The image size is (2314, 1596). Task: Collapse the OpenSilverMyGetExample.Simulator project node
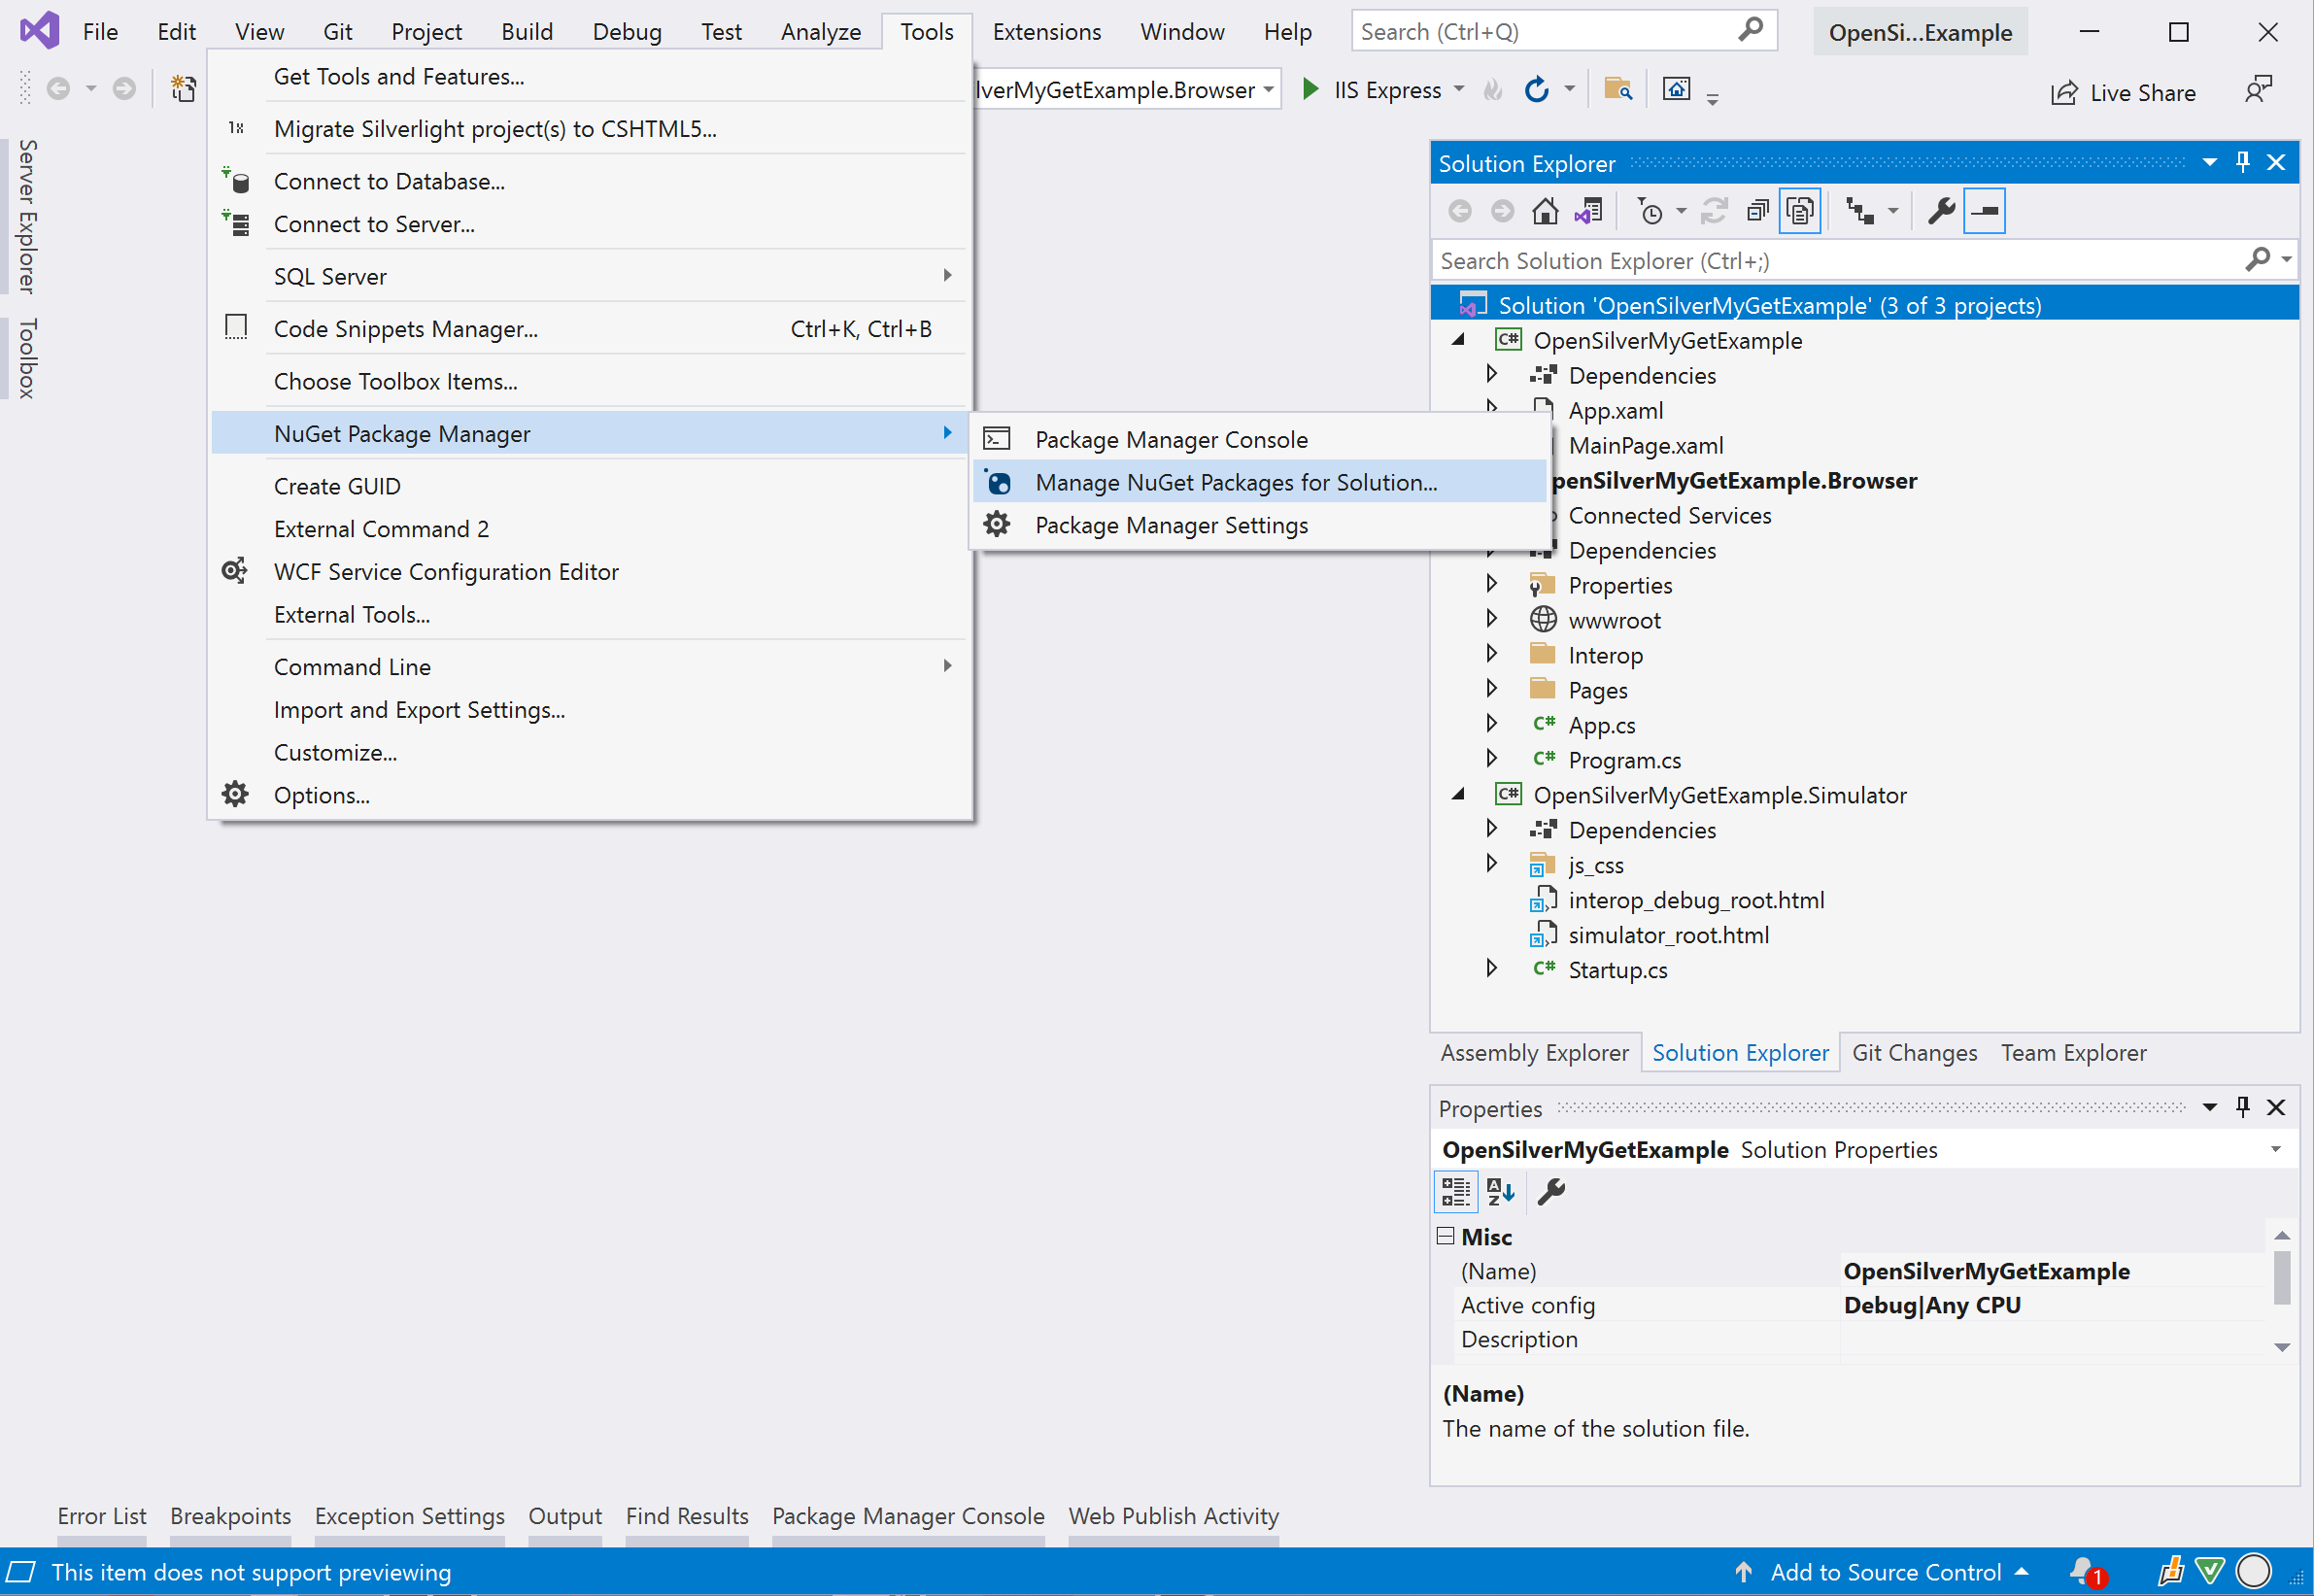pos(1458,794)
